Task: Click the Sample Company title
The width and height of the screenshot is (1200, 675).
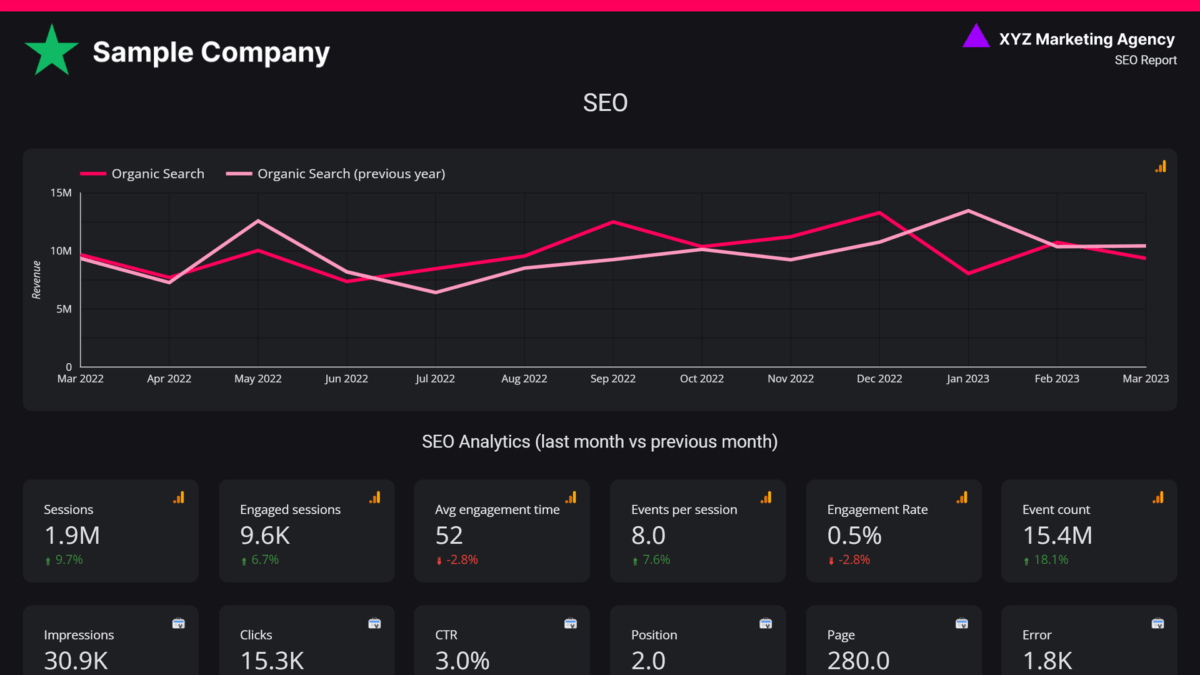Action: click(211, 52)
